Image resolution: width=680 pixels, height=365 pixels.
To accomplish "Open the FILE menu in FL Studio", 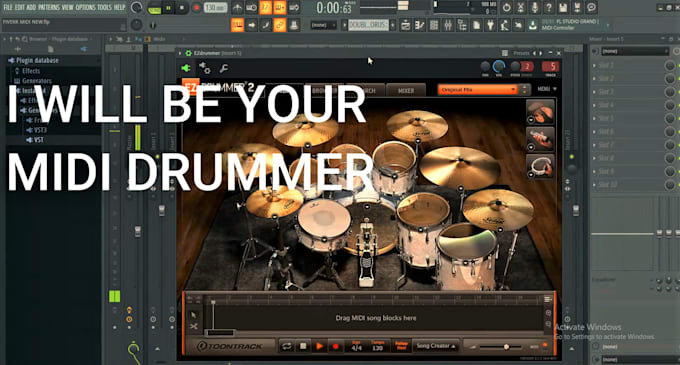I will pyautogui.click(x=7, y=7).
